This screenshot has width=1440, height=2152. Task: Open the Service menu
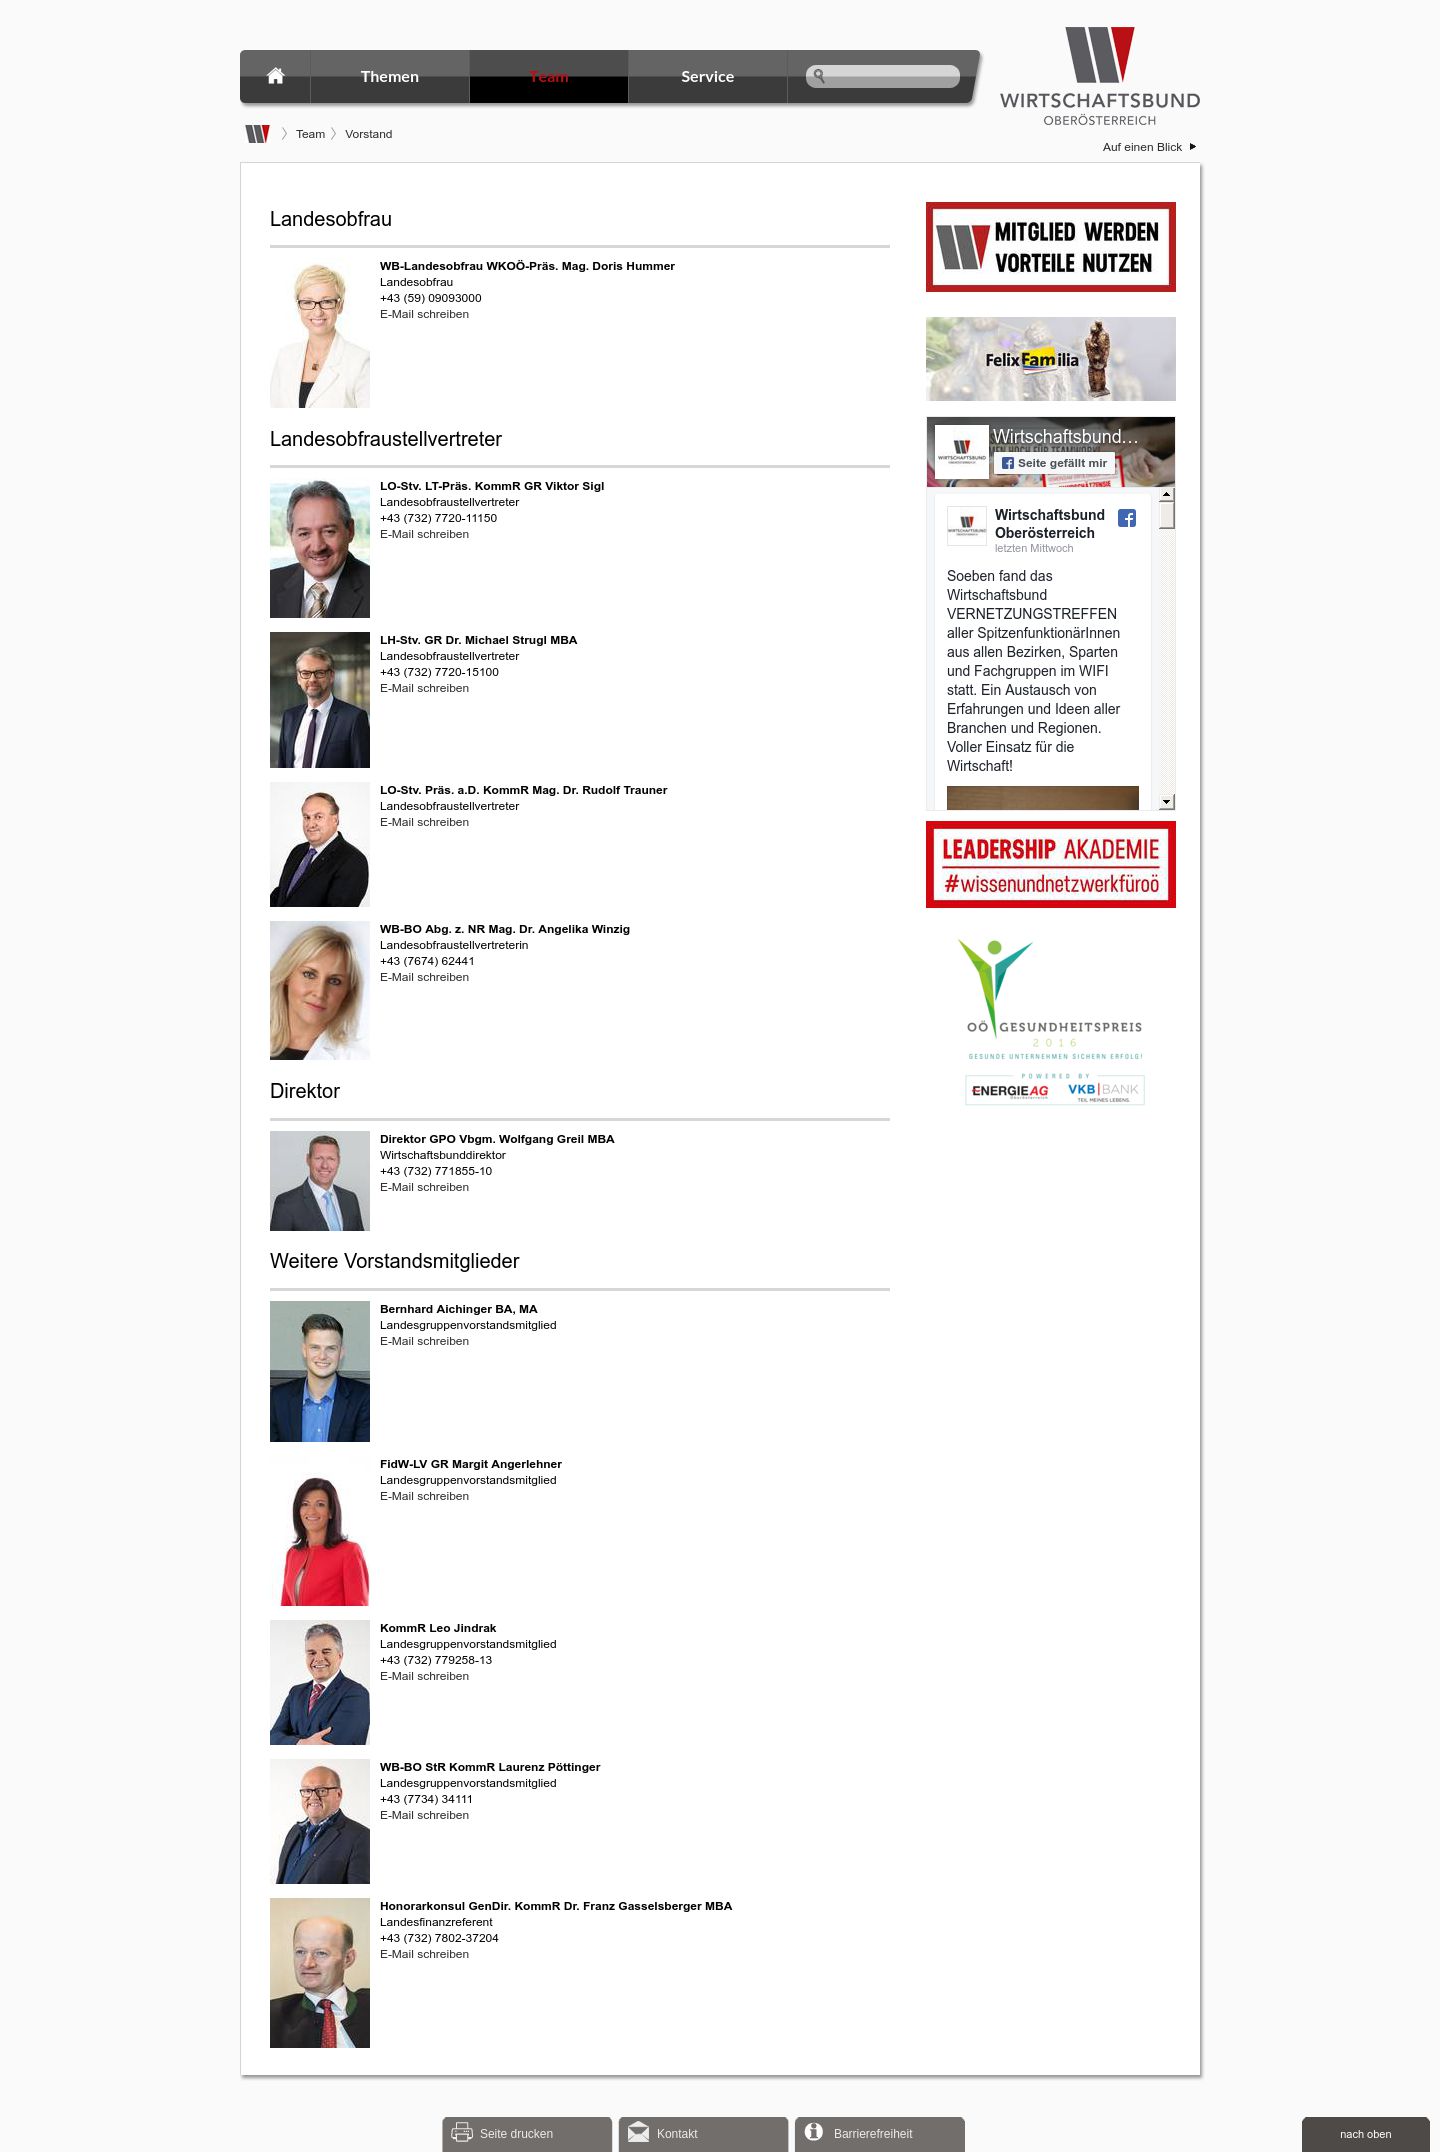708,77
